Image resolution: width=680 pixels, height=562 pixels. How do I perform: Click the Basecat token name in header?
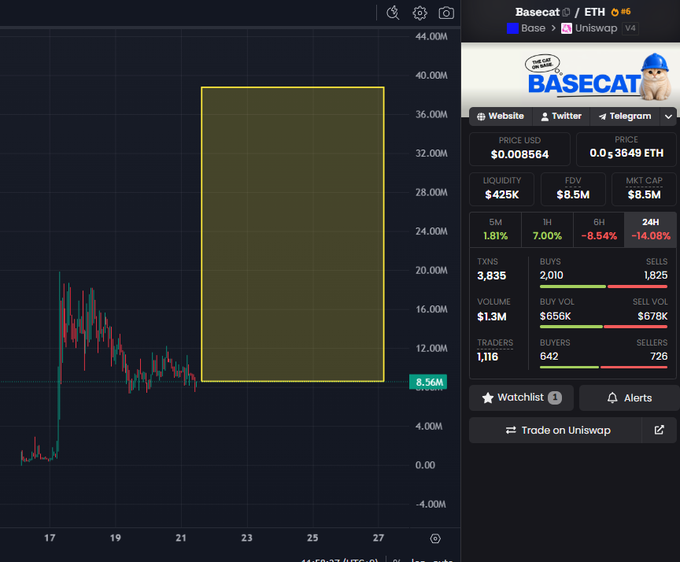point(537,12)
